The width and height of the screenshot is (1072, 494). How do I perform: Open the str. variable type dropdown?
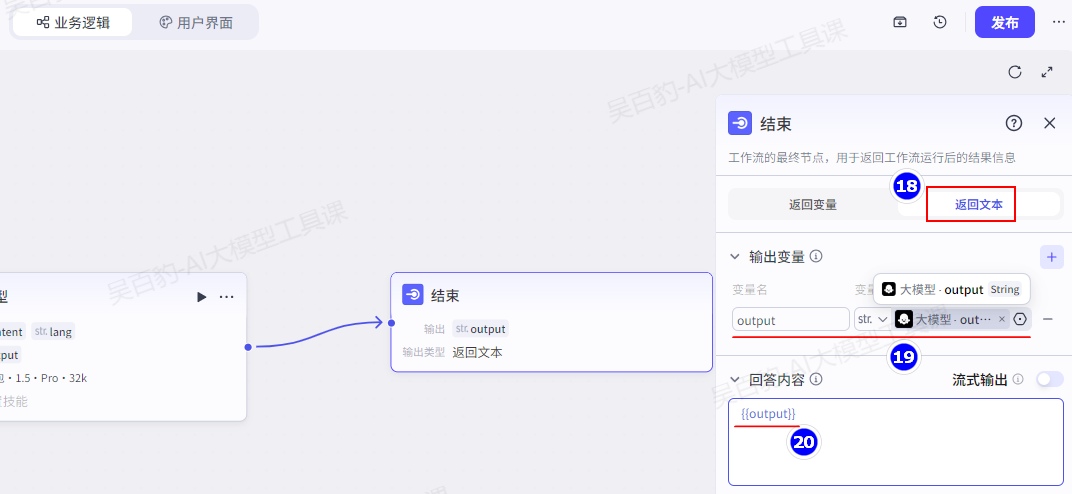[871, 319]
